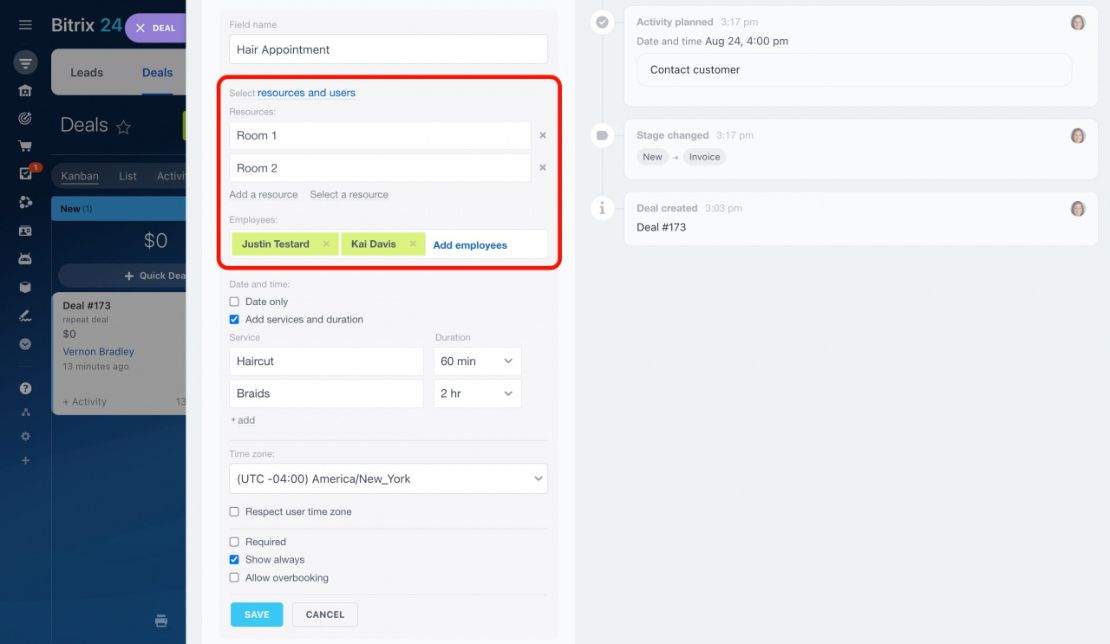This screenshot has height=644, width=1110.
Task: Open Vernon Bradley contact link
Action: tap(98, 352)
